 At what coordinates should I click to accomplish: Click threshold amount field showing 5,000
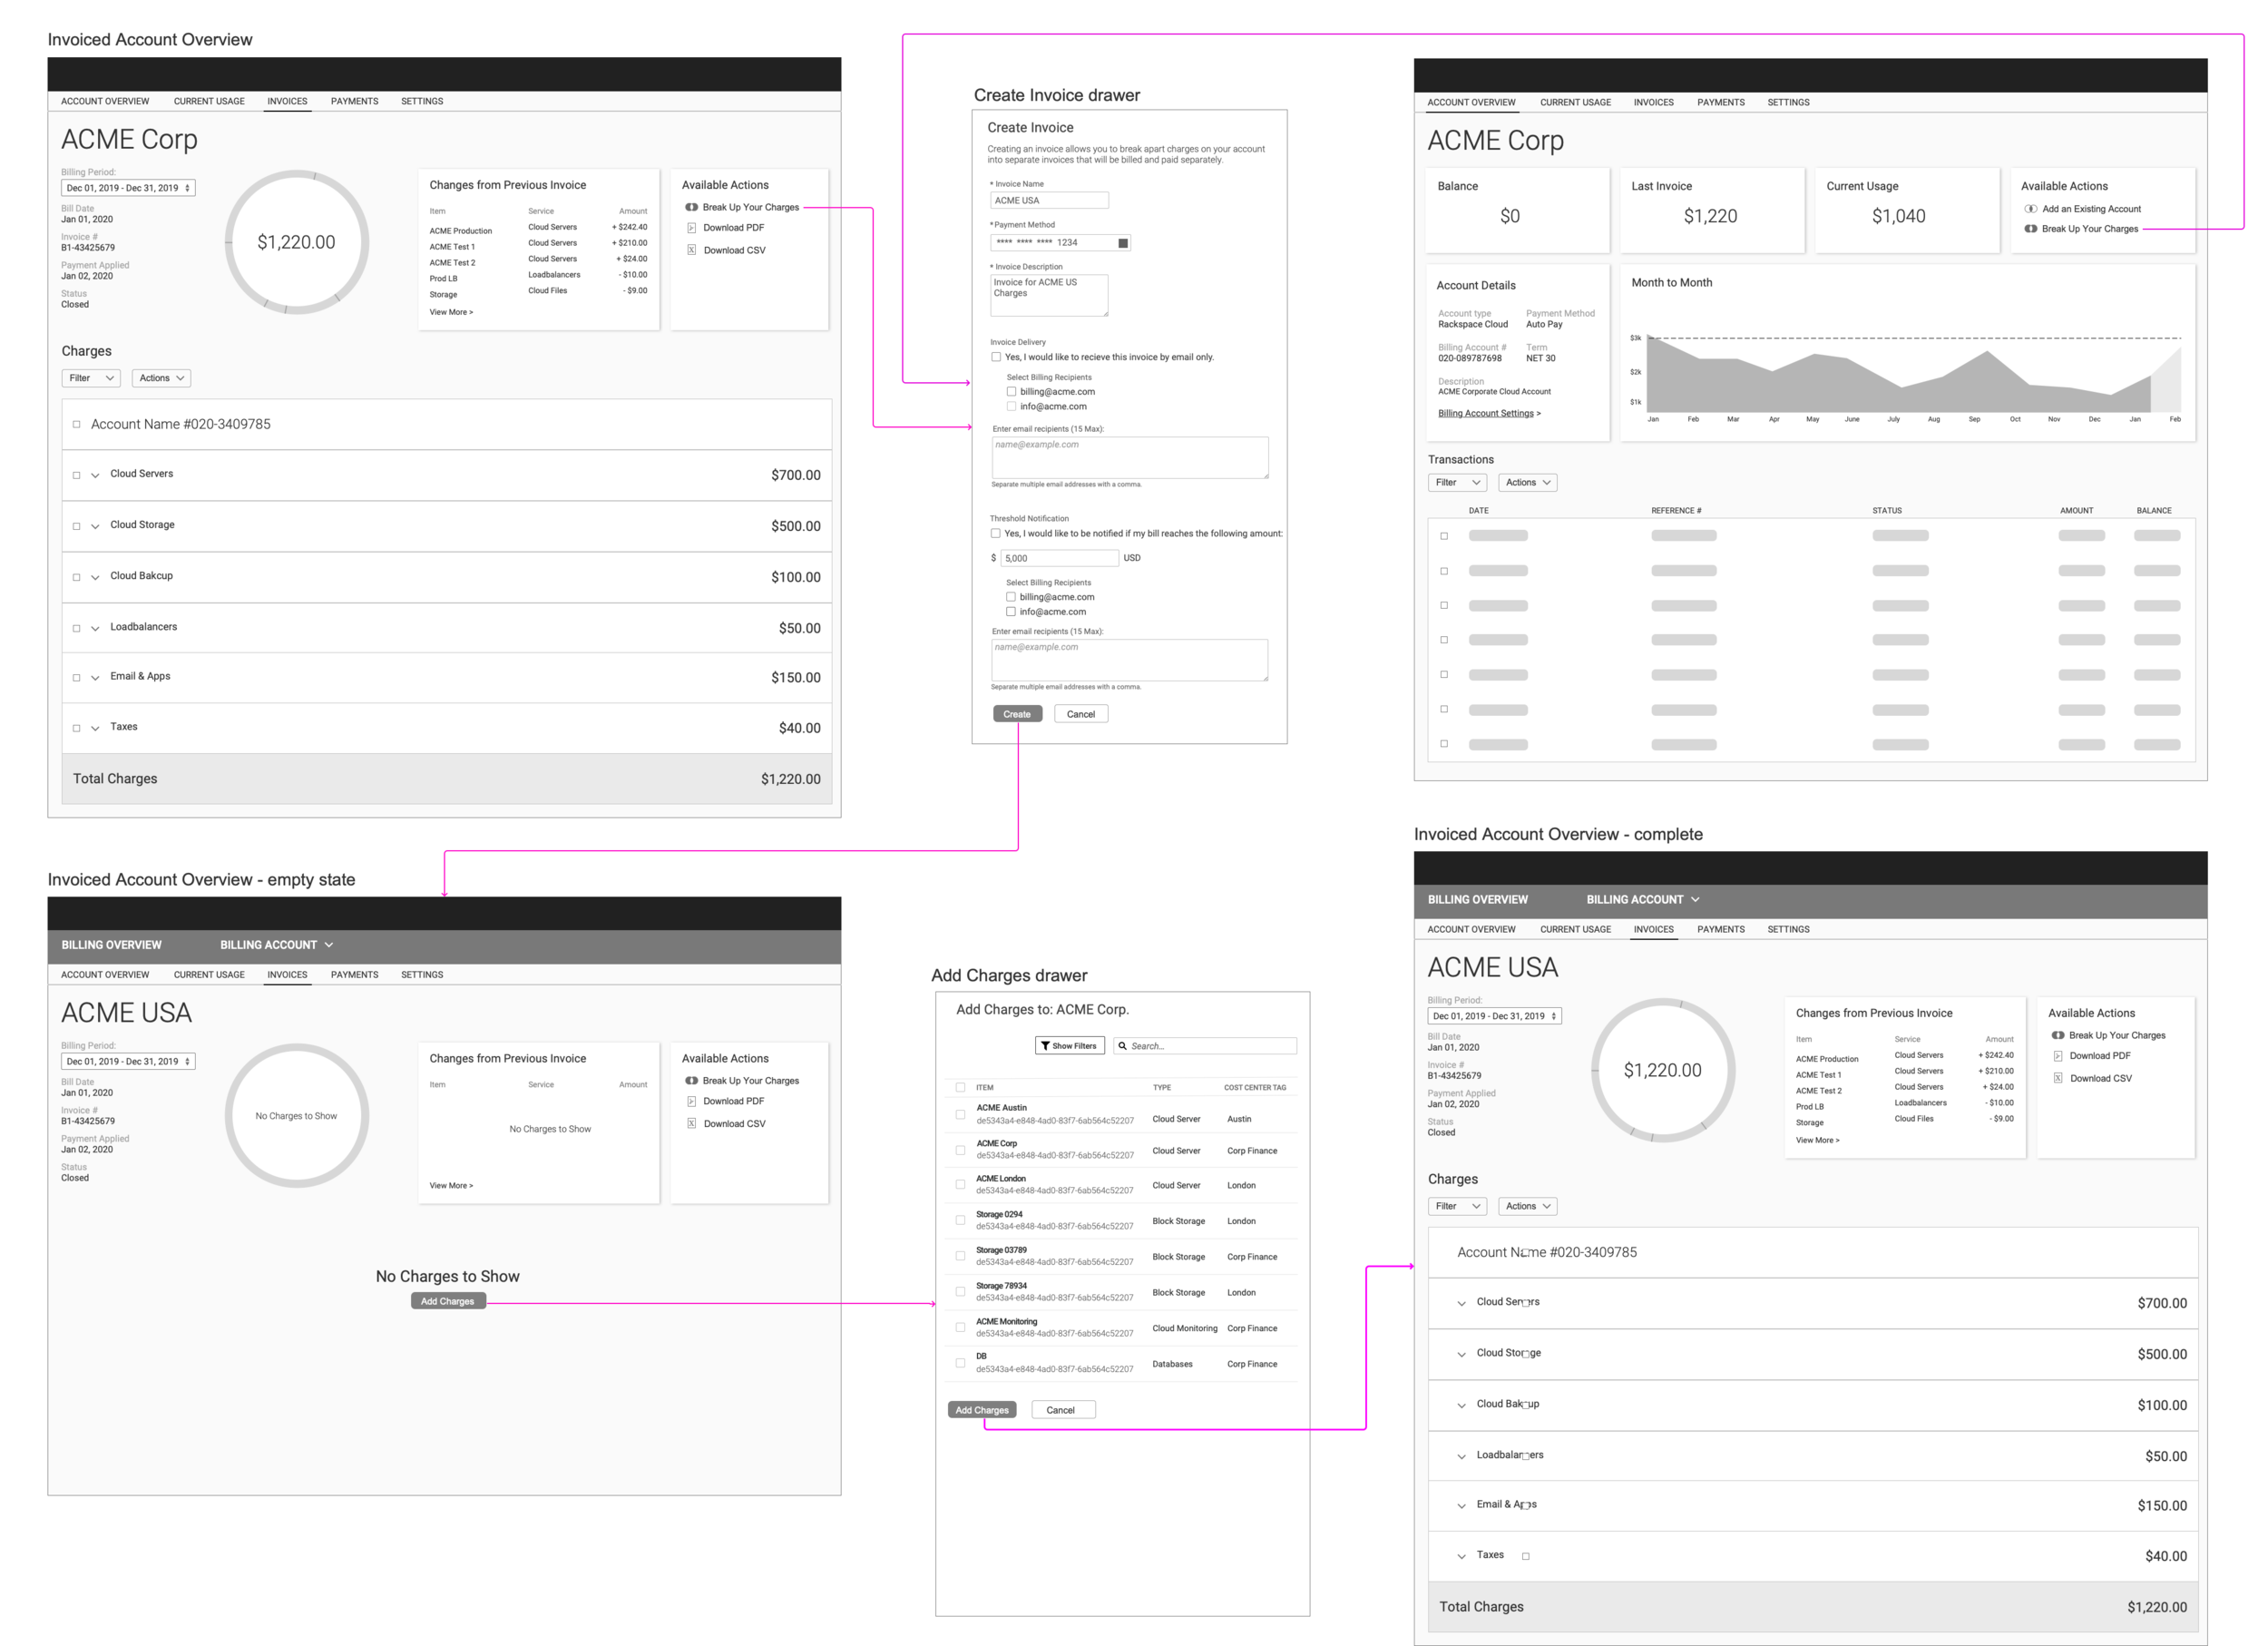coord(1059,558)
